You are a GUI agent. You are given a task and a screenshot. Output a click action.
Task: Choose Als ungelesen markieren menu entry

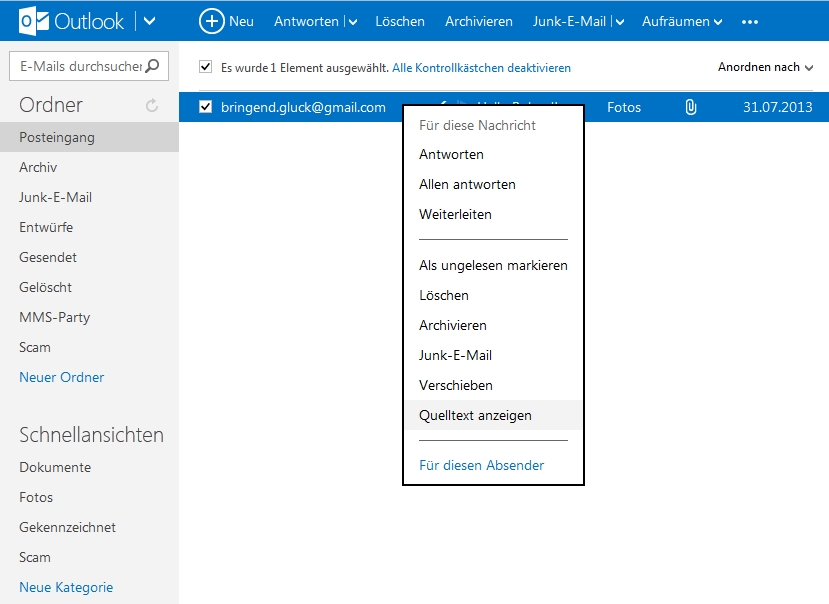click(x=493, y=265)
